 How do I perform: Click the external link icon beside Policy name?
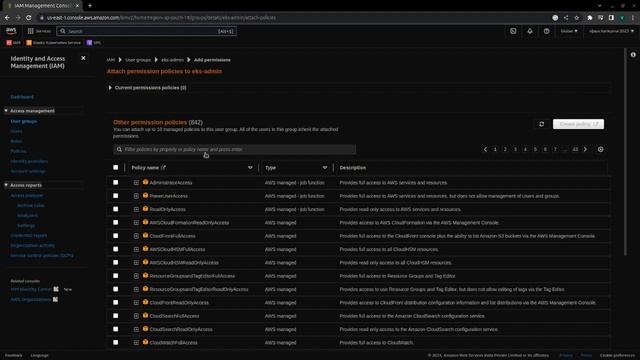(x=163, y=168)
